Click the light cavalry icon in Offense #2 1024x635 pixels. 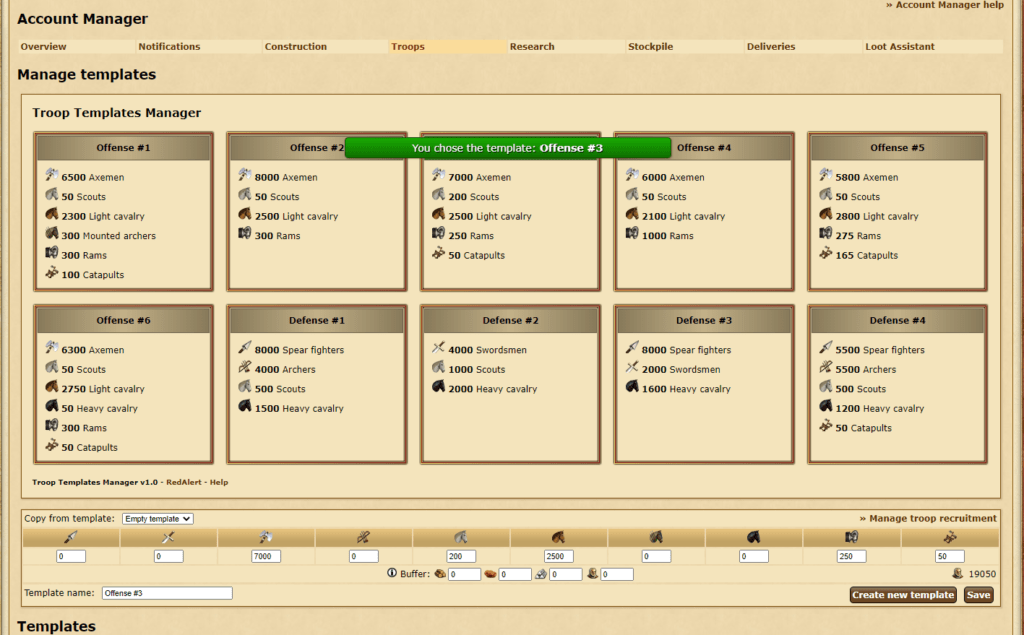tap(245, 214)
